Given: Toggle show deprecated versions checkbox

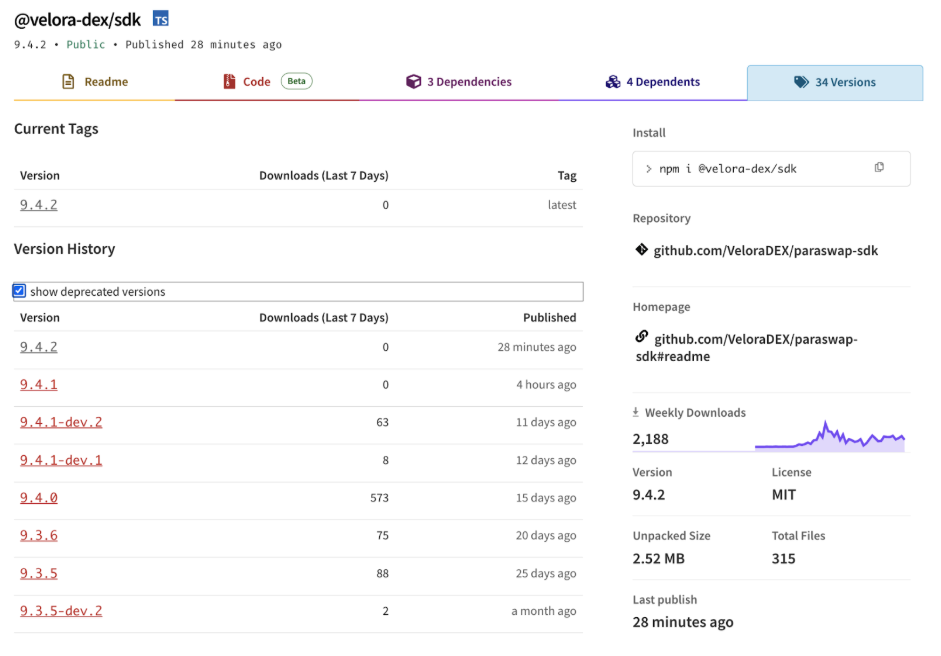Looking at the screenshot, I should tap(19, 291).
